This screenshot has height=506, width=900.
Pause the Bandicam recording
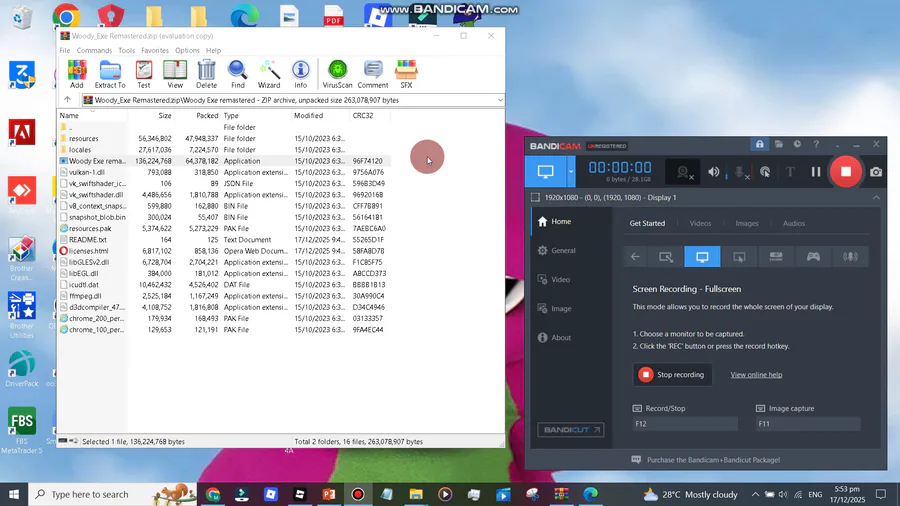[816, 172]
